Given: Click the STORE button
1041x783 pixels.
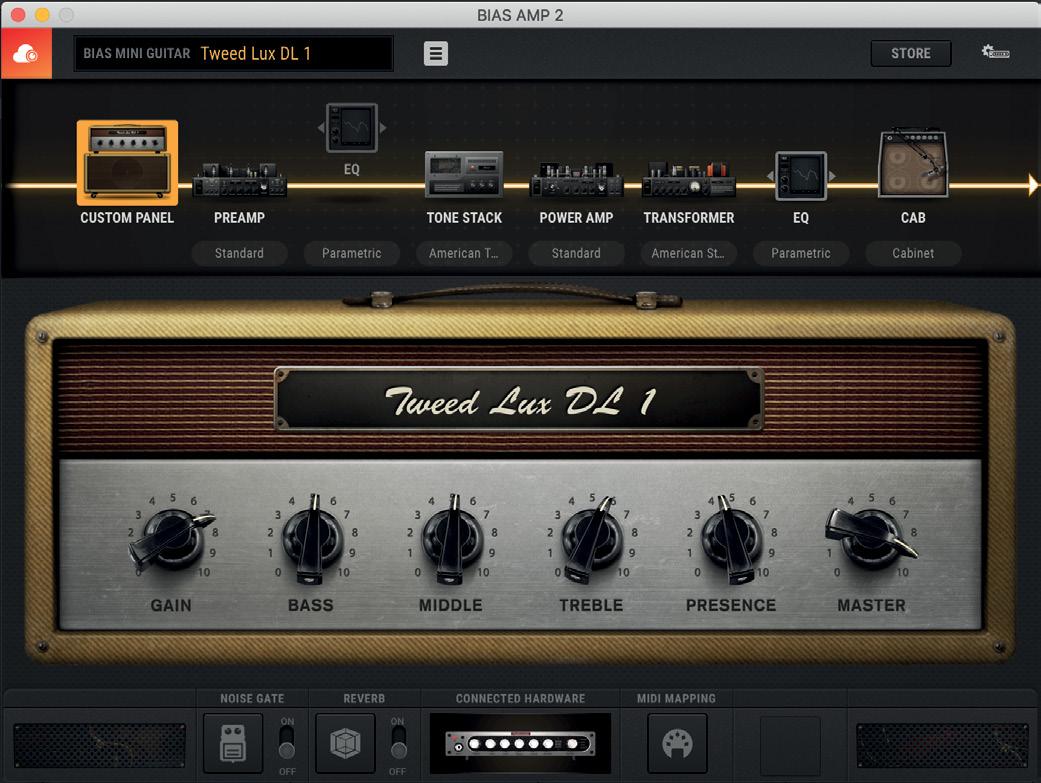Looking at the screenshot, I should [910, 53].
